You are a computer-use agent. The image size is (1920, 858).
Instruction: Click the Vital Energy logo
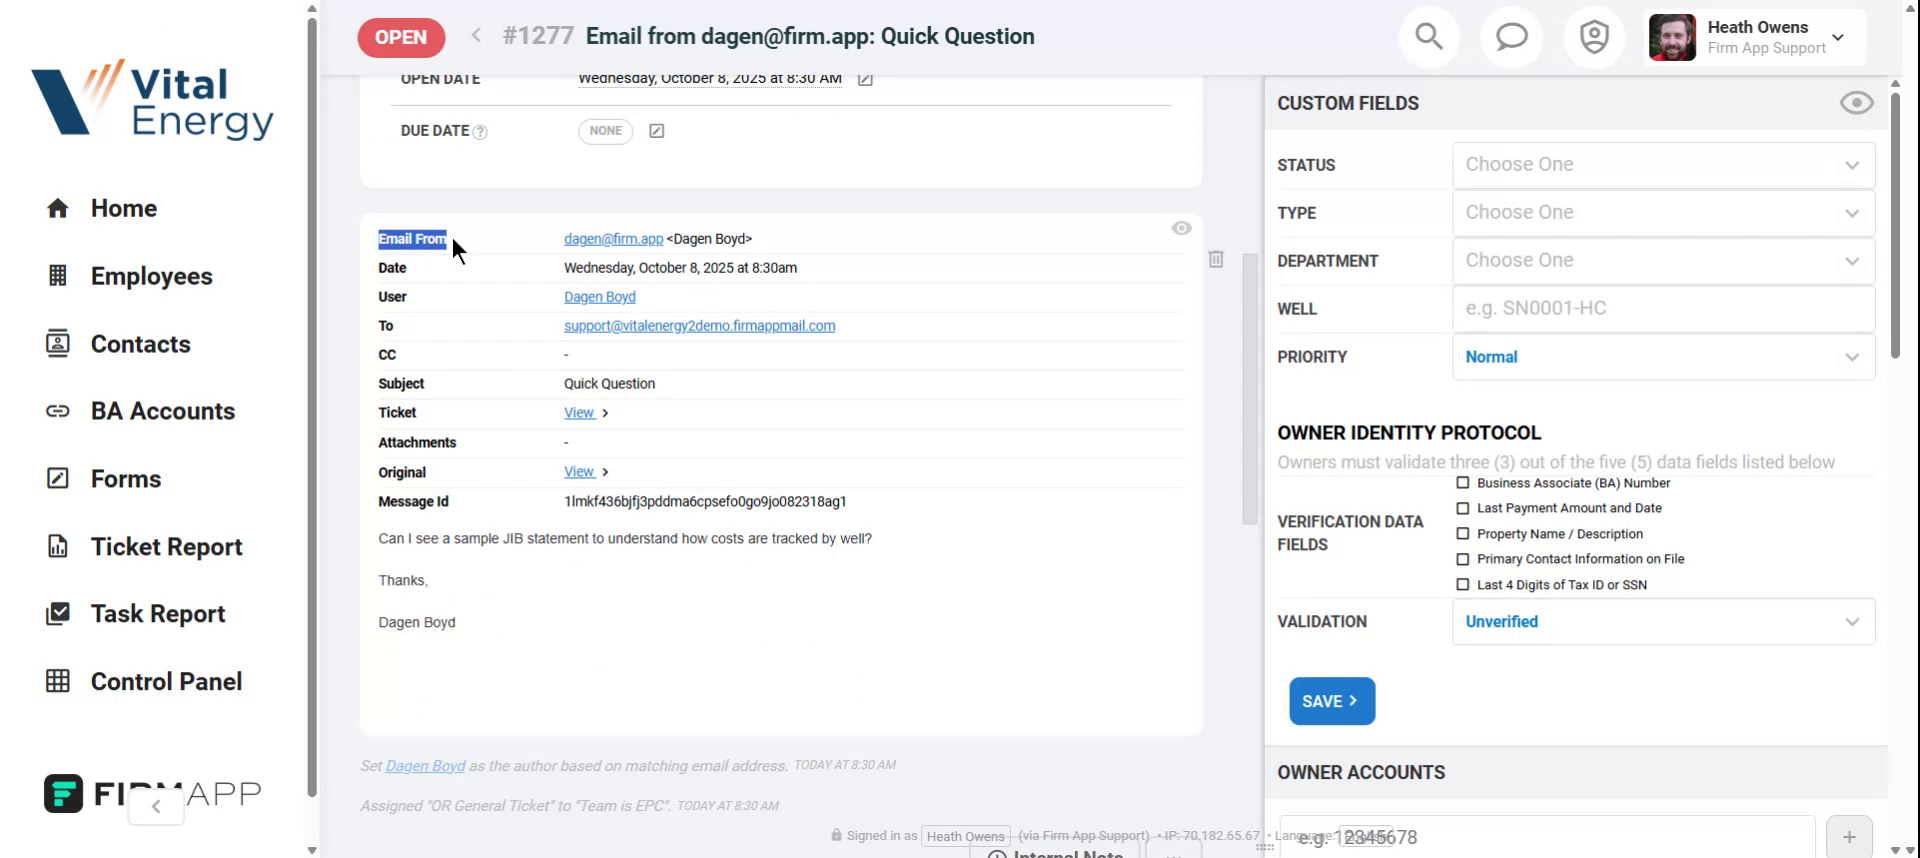[152, 99]
